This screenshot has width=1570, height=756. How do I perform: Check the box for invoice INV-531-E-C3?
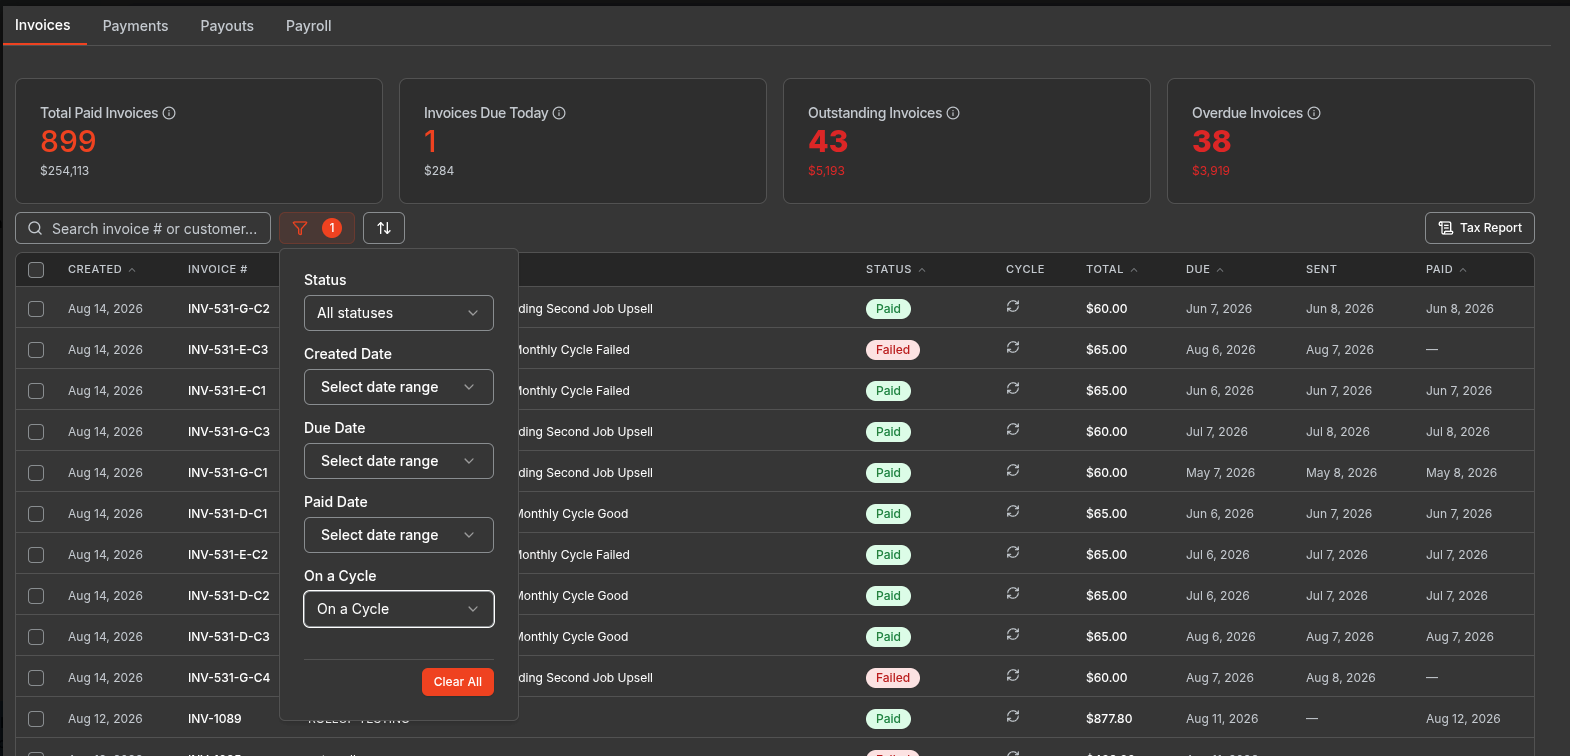coord(36,350)
